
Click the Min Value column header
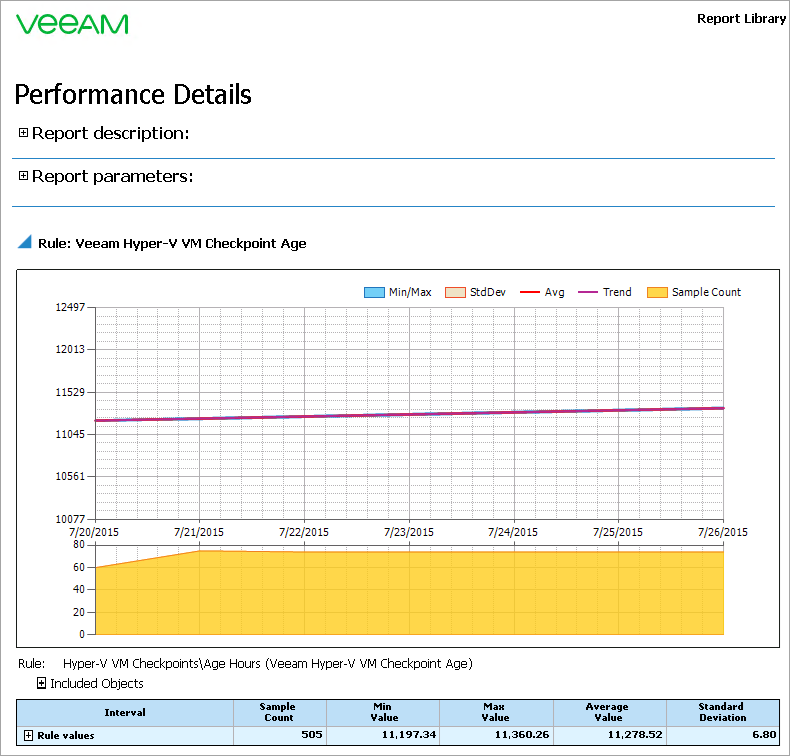tap(383, 712)
